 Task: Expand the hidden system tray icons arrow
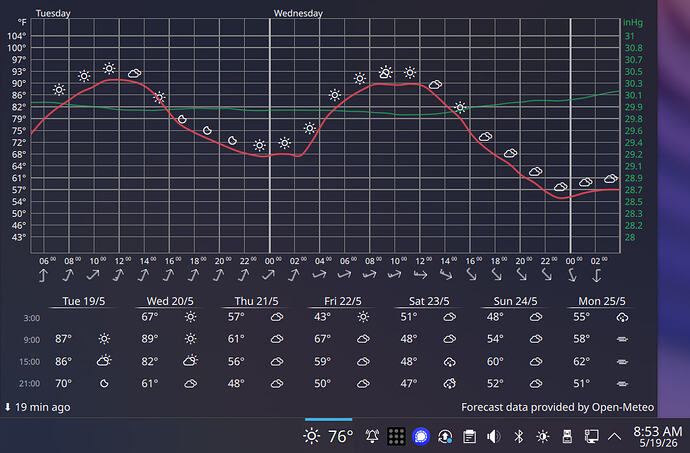point(615,437)
